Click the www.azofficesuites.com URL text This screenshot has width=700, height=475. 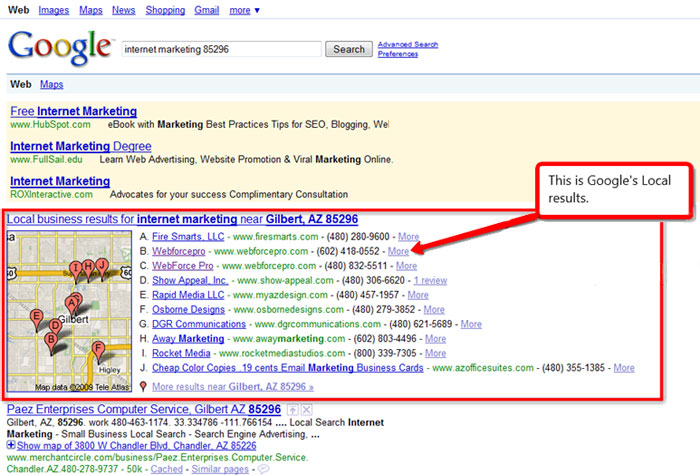click(x=483, y=368)
